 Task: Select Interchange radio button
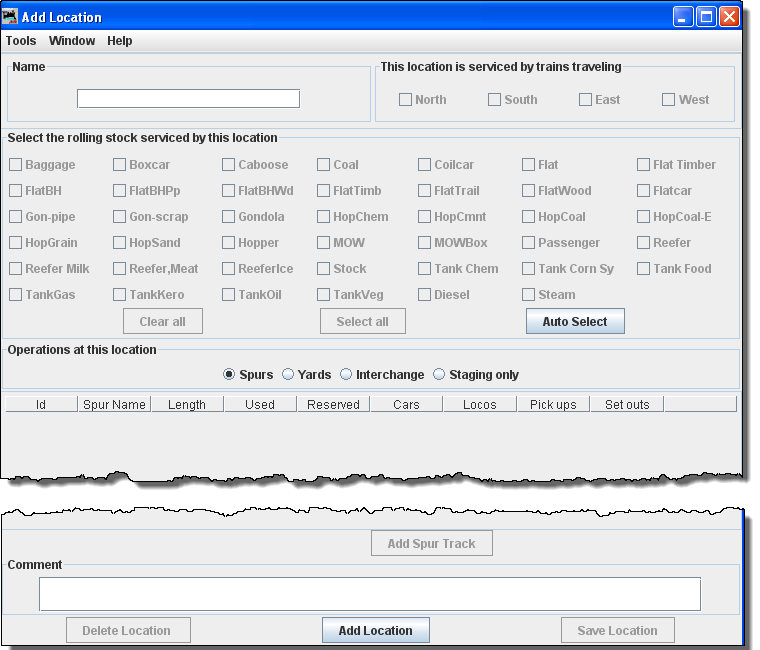point(346,375)
